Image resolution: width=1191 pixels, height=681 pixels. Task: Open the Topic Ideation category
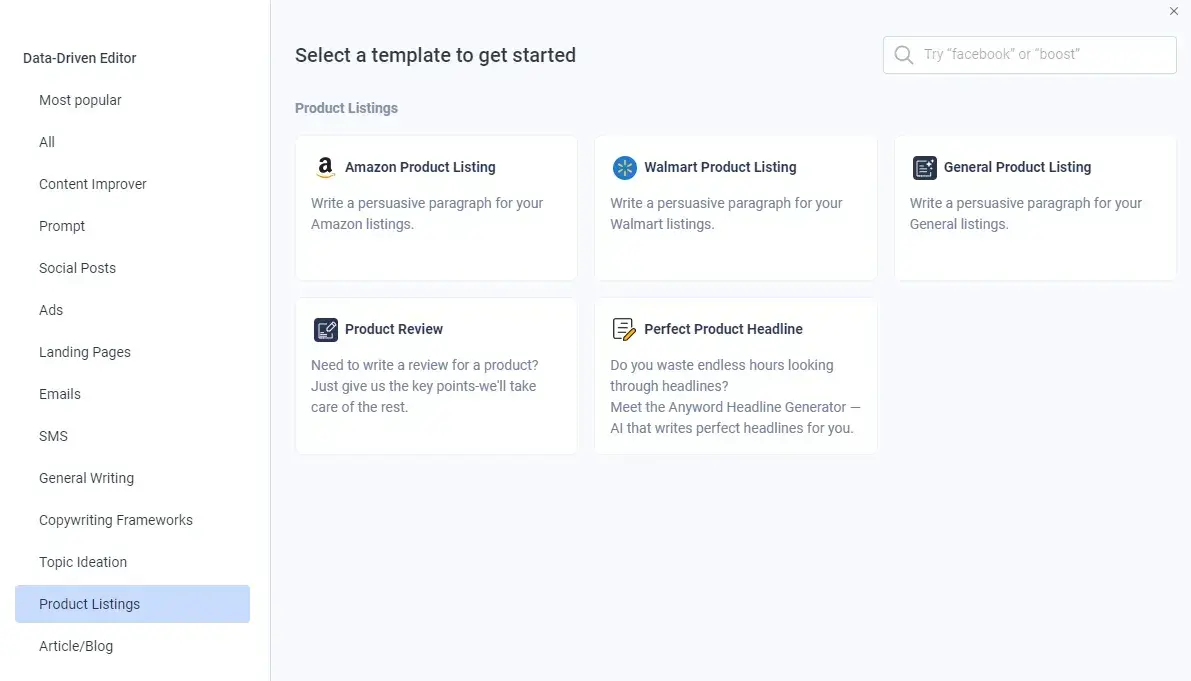point(83,563)
